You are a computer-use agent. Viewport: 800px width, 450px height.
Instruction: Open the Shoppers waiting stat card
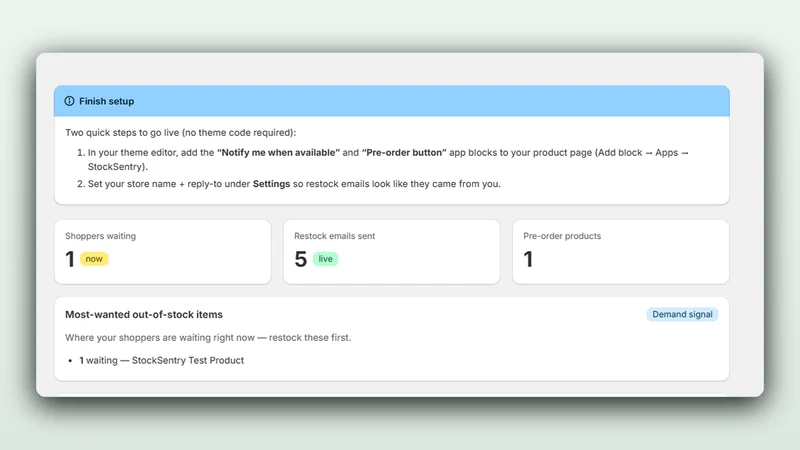pos(163,252)
